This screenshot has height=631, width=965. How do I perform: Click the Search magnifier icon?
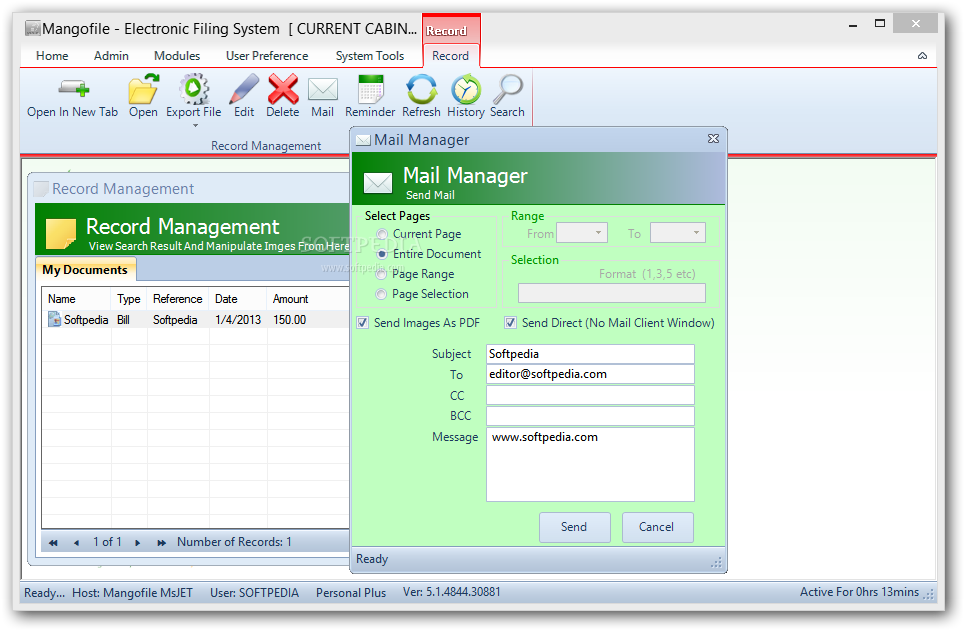coord(508,89)
